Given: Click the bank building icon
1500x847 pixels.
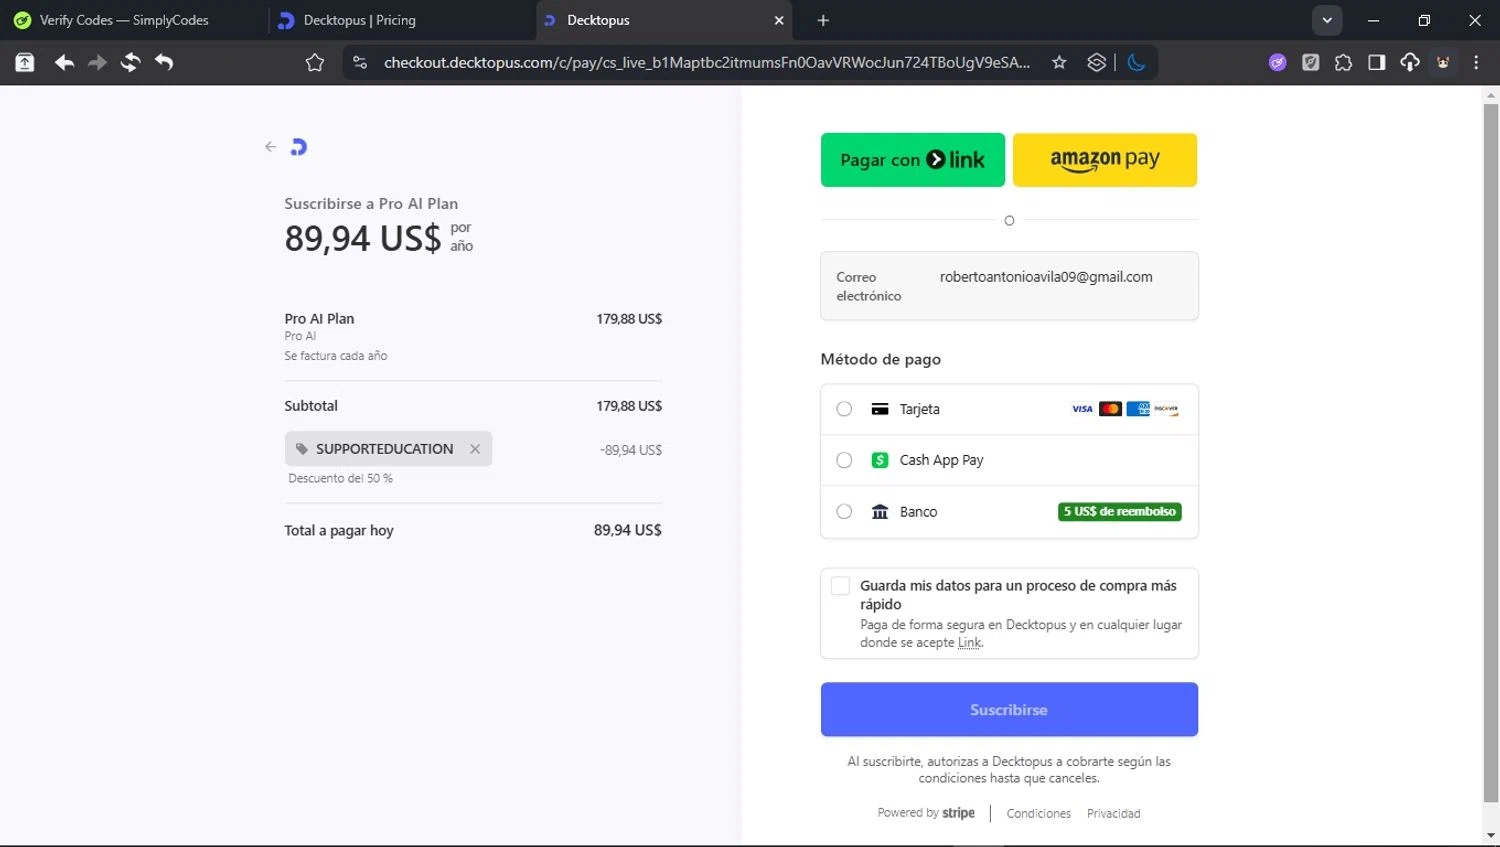Looking at the screenshot, I should 880,512.
